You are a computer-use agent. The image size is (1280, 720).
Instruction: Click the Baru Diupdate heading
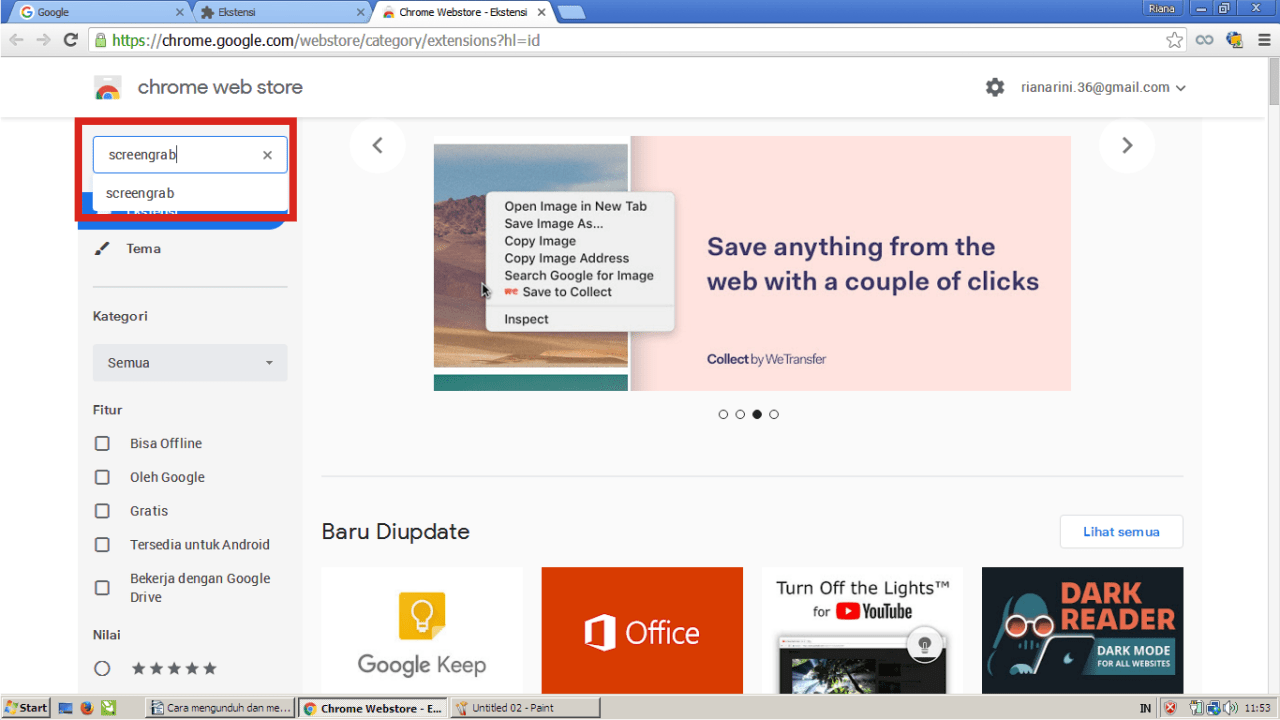click(x=395, y=532)
